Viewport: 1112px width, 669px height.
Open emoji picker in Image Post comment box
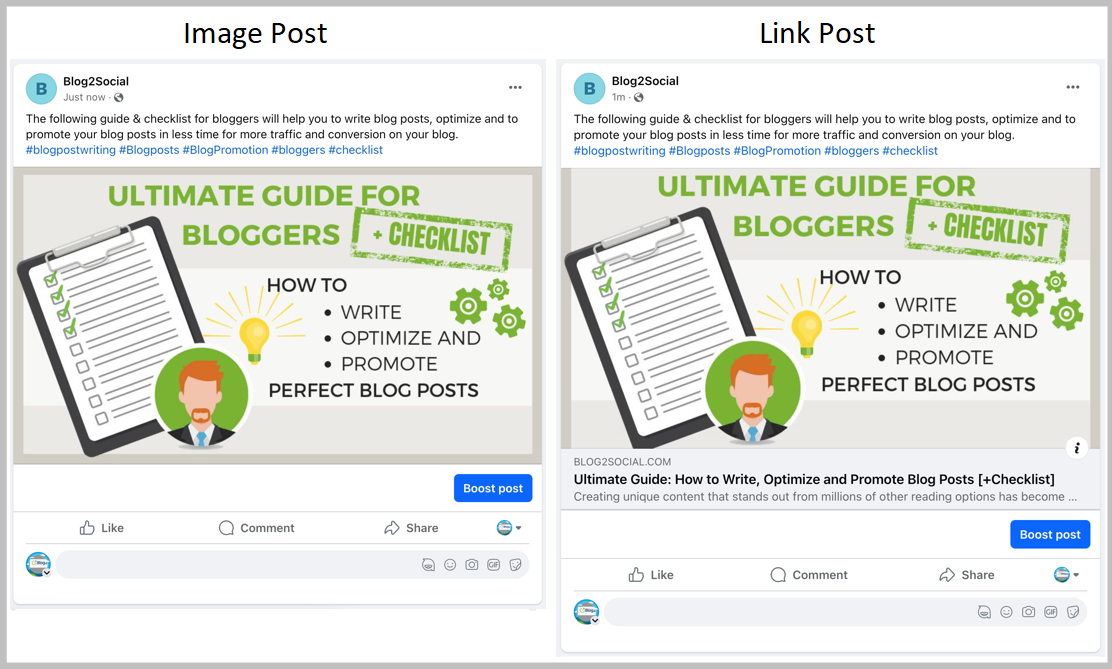[450, 565]
